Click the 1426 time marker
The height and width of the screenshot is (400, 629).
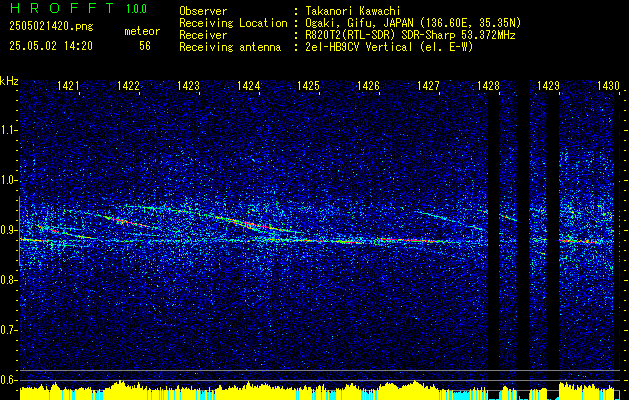(368, 86)
